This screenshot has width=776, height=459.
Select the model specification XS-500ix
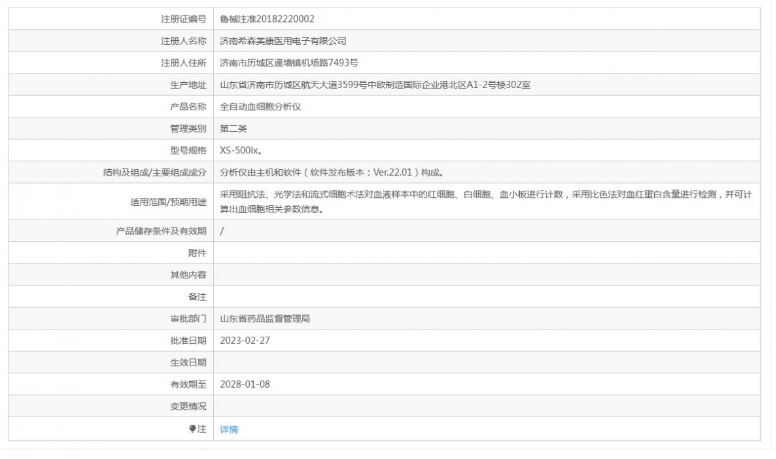coord(241,151)
